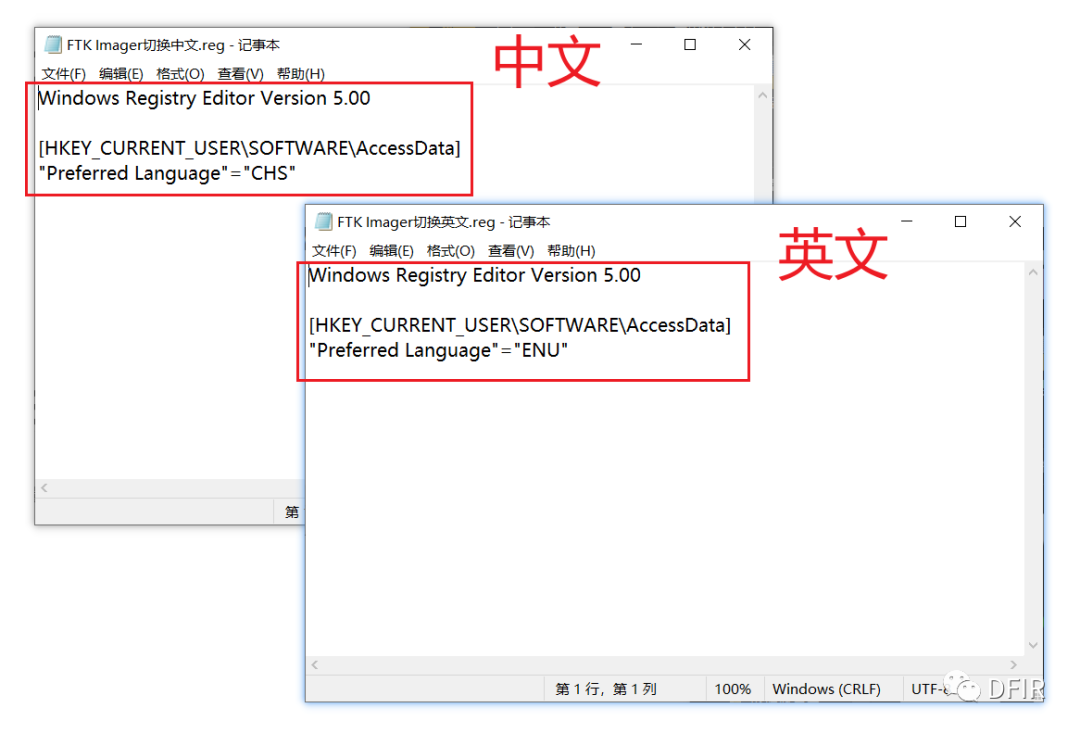The height and width of the screenshot is (733, 1080).
Task: Open 文件(F) menu in English reg Notepad window
Action: 334,251
